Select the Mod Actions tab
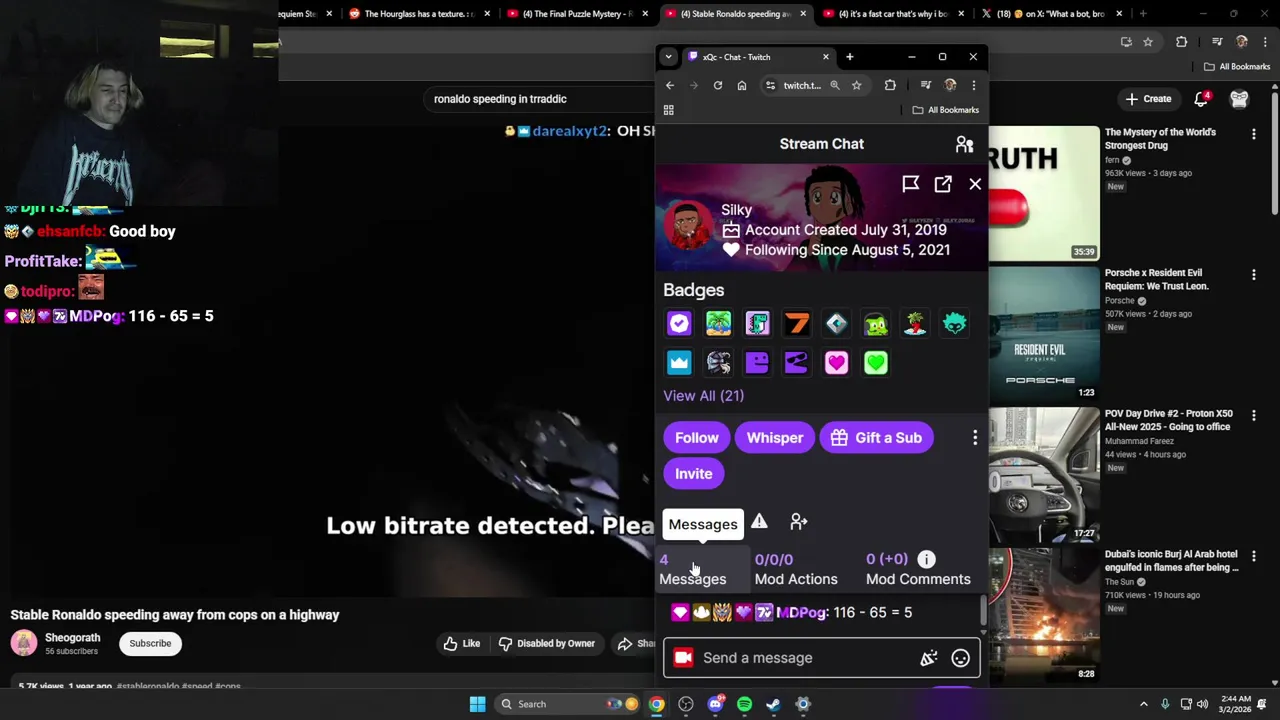Viewport: 1280px width, 720px height. (796, 569)
